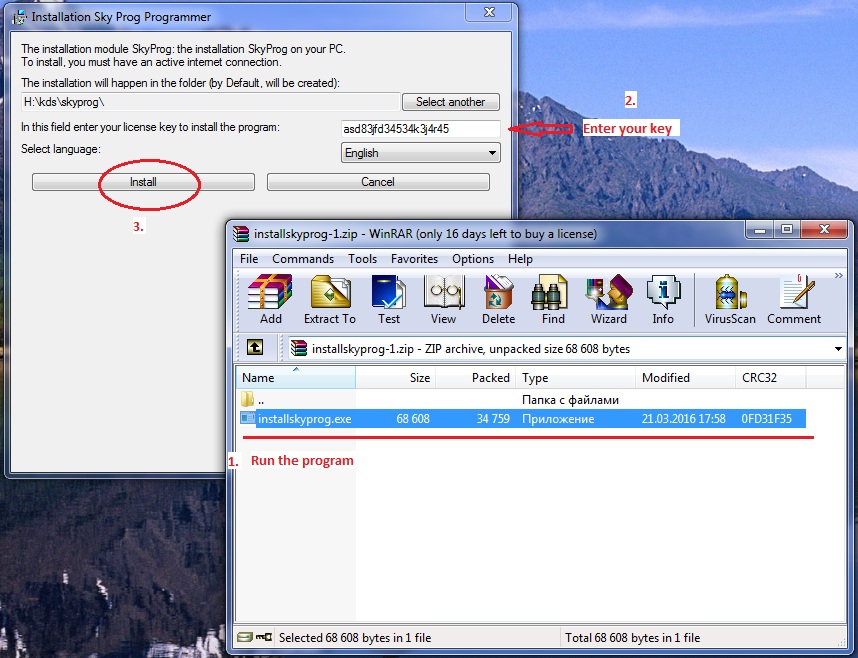
Task: Click the archive address bar text
Action: [471, 349]
